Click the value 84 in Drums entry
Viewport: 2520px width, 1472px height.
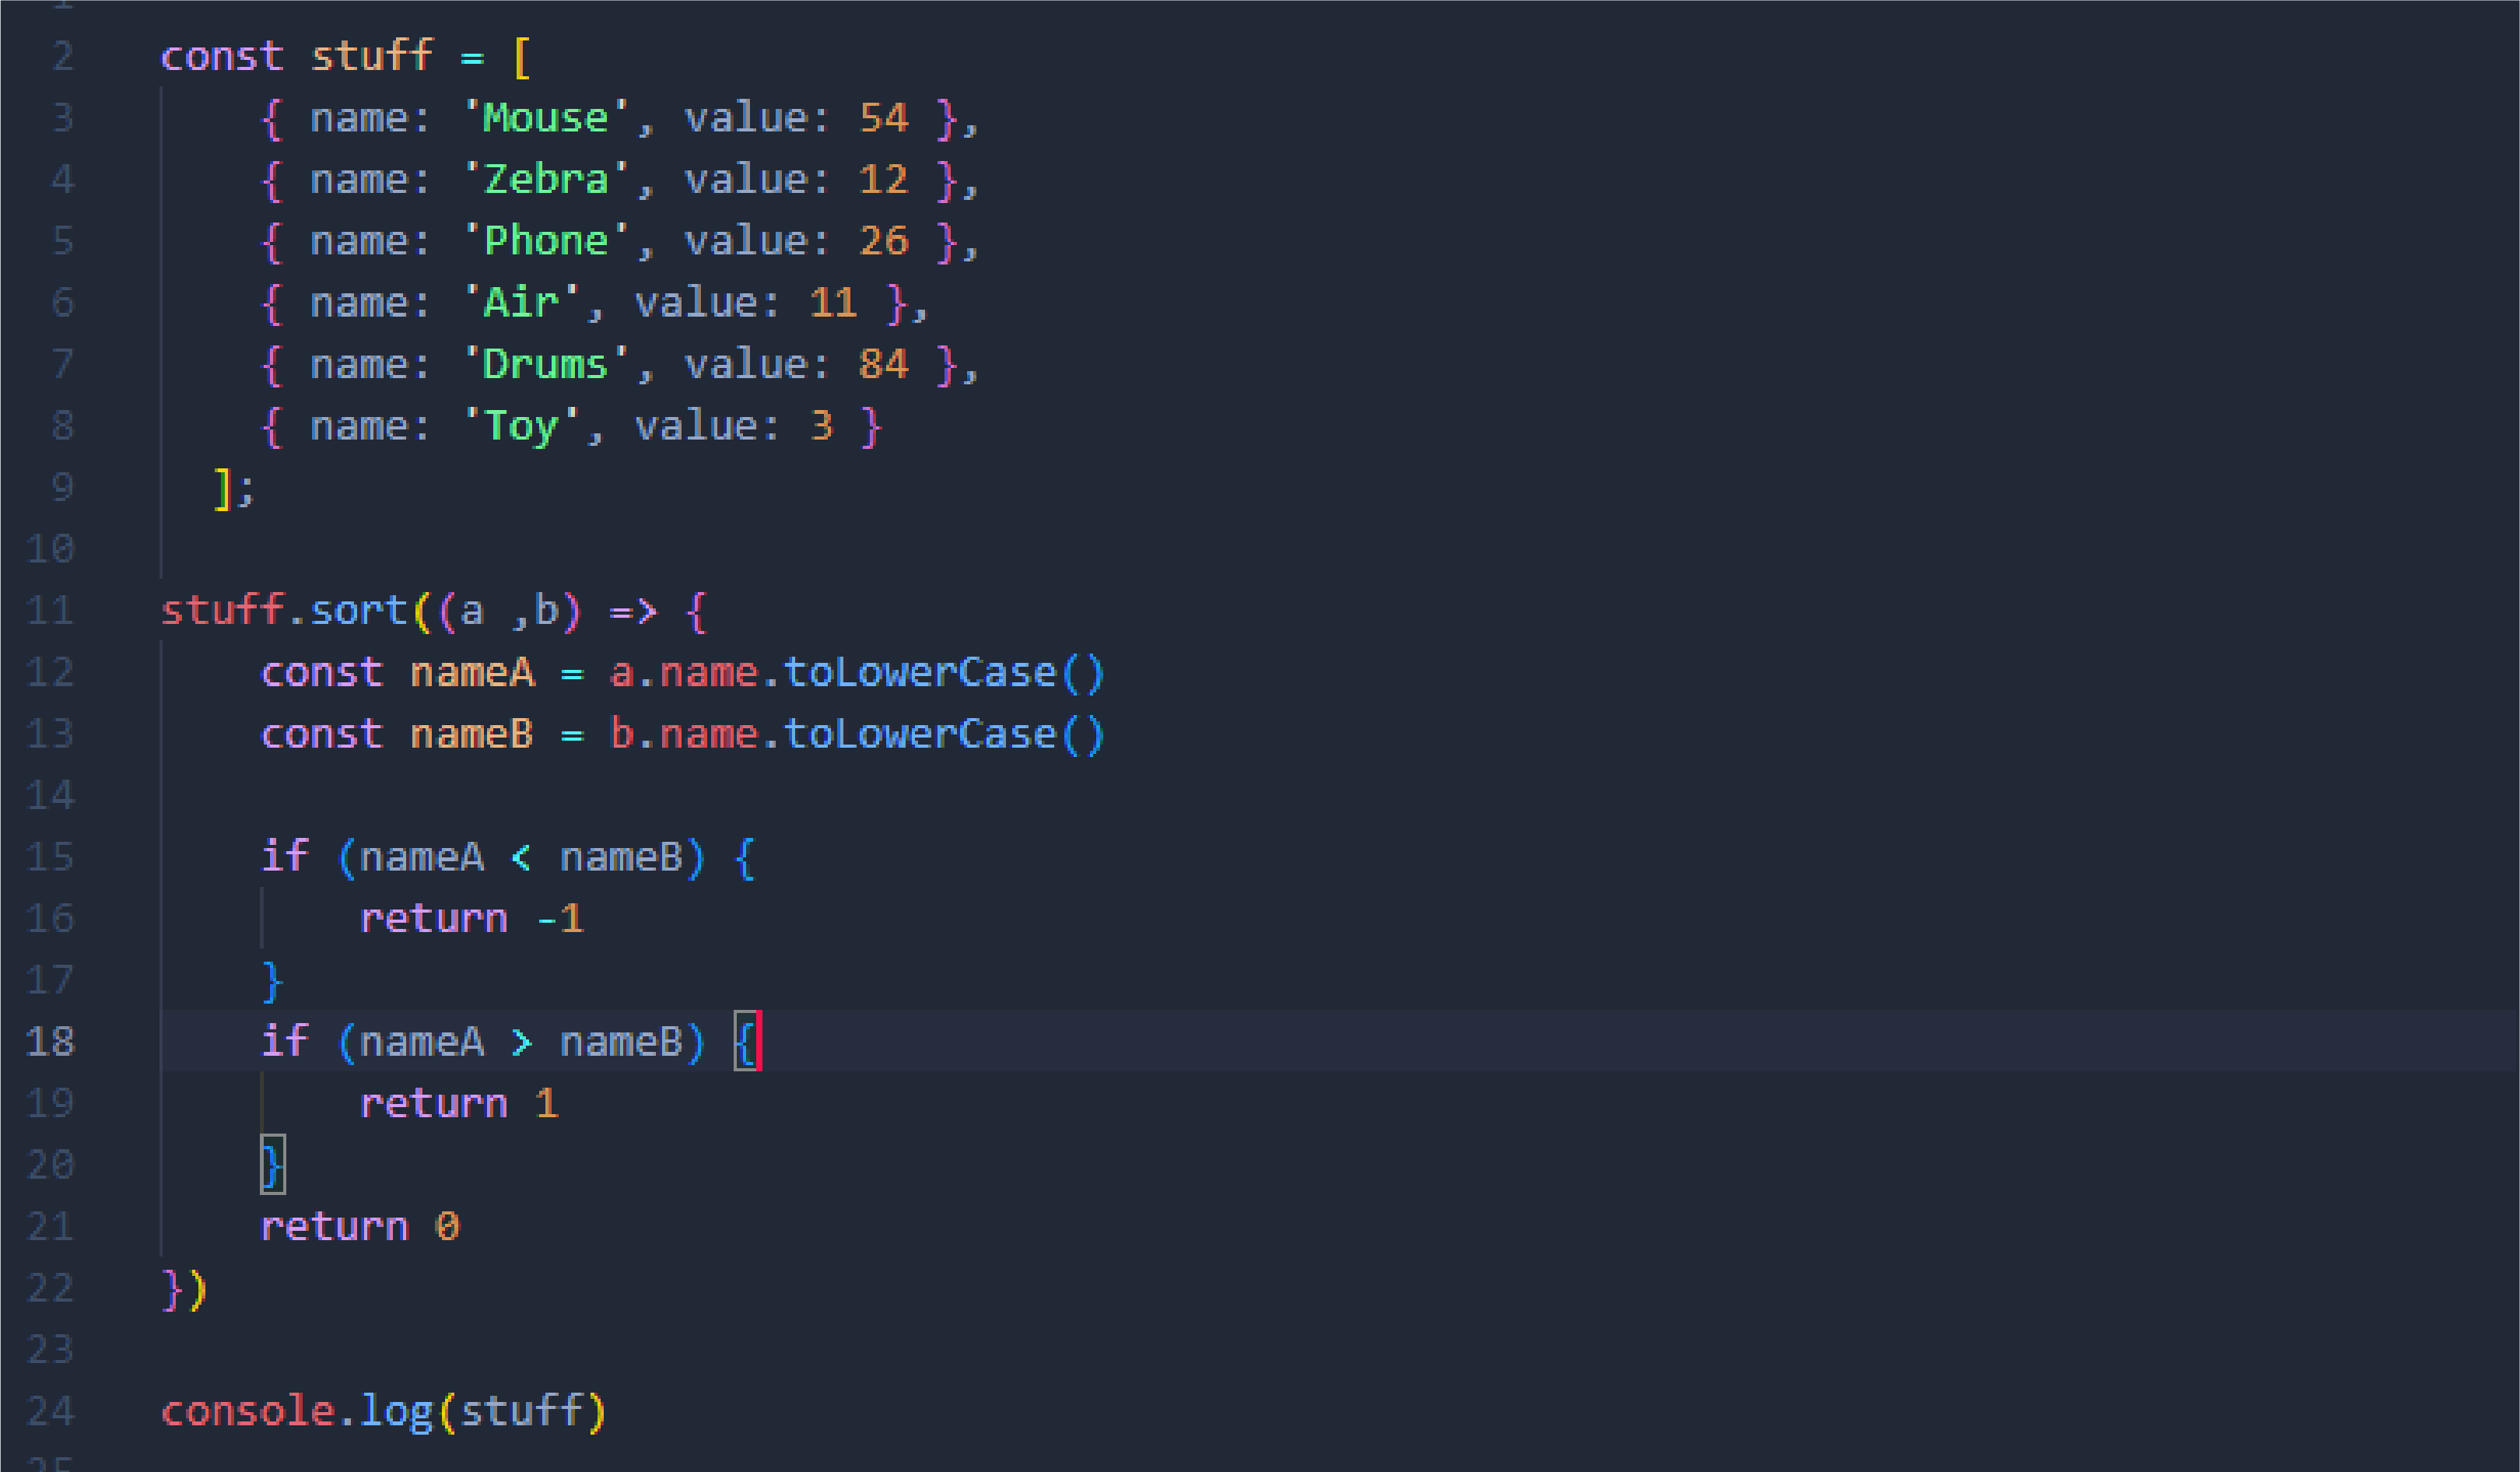point(884,364)
